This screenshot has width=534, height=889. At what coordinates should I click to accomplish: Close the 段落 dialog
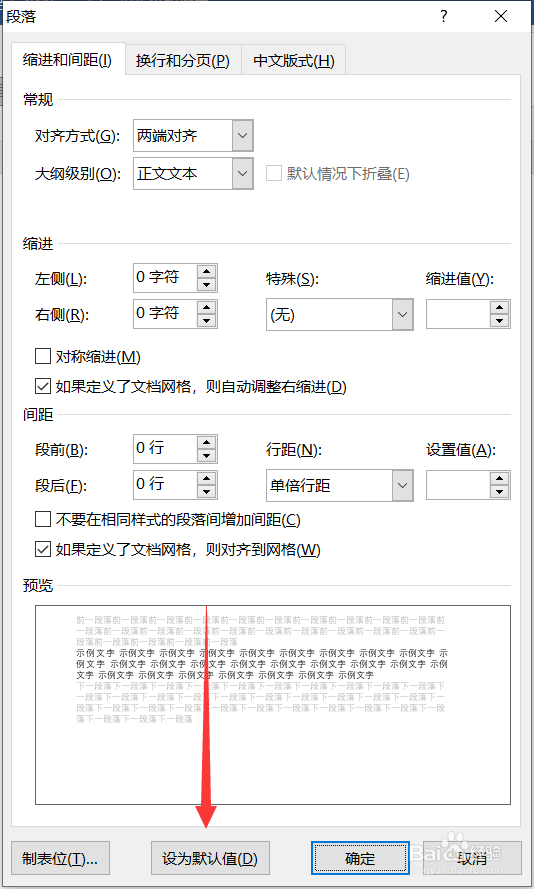[501, 16]
